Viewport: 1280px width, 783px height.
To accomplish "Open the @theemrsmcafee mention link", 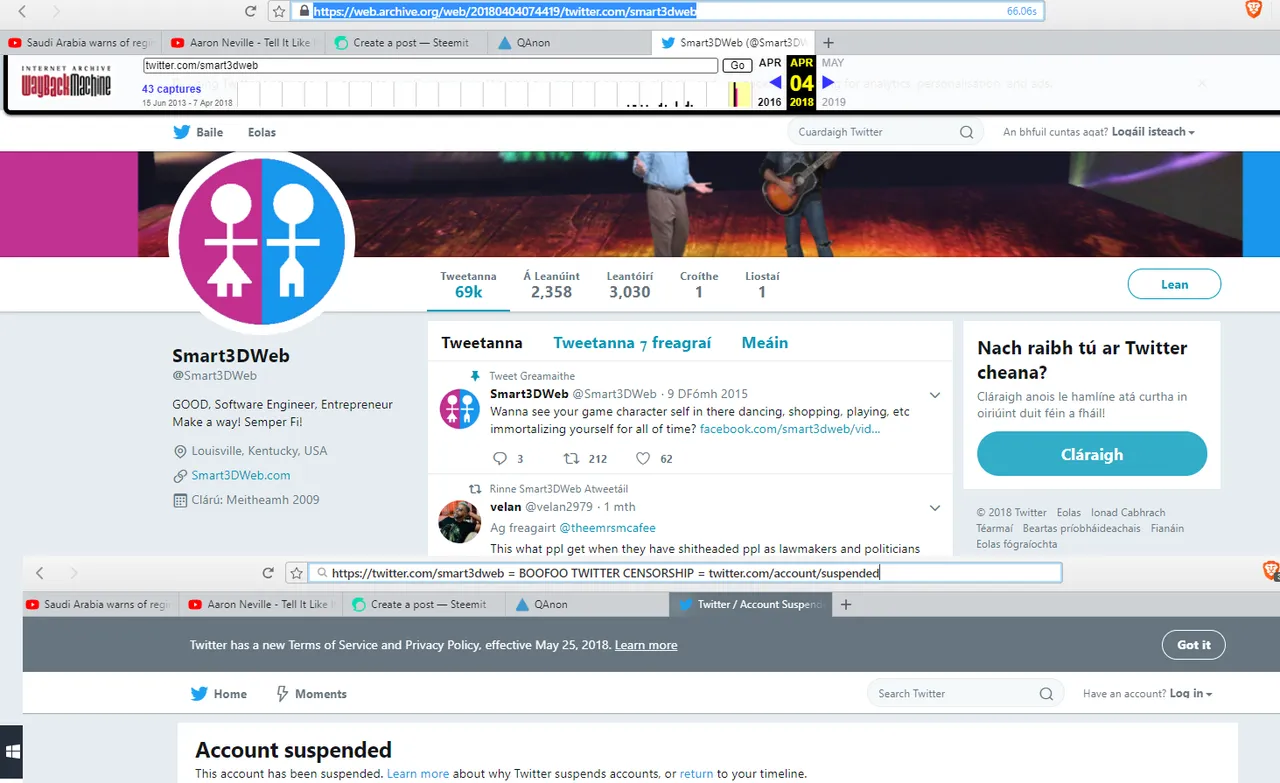I will [x=607, y=528].
